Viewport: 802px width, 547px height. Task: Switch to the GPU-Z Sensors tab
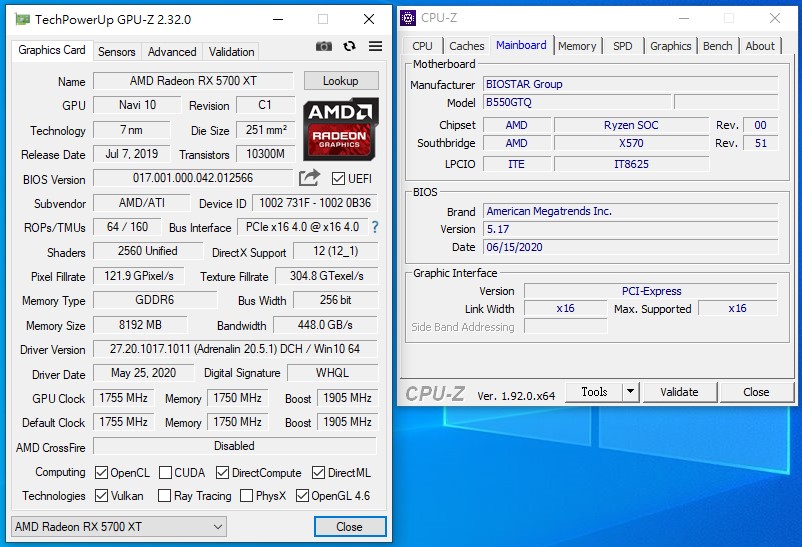[117, 52]
